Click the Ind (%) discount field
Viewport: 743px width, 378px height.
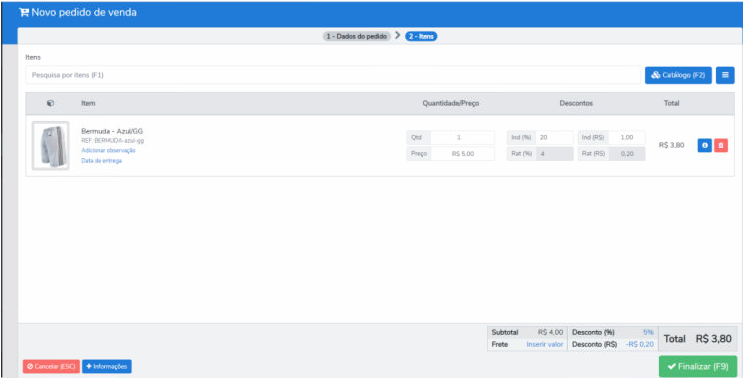(x=554, y=137)
